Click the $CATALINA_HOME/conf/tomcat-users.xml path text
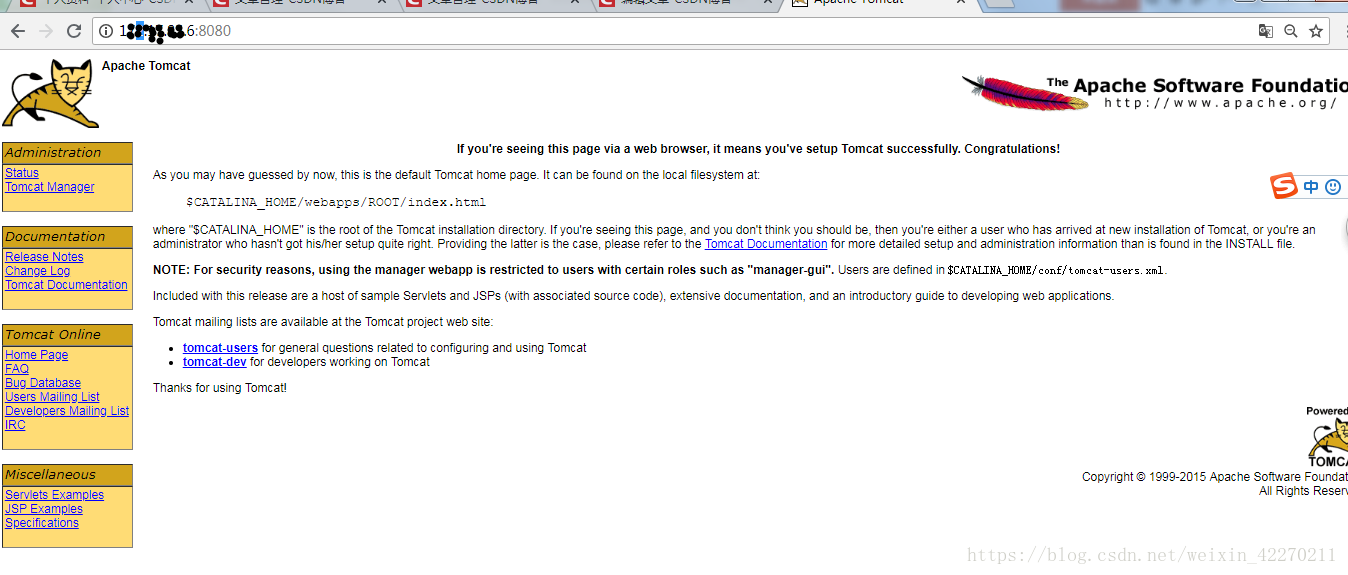1348x575 pixels. point(1056,270)
